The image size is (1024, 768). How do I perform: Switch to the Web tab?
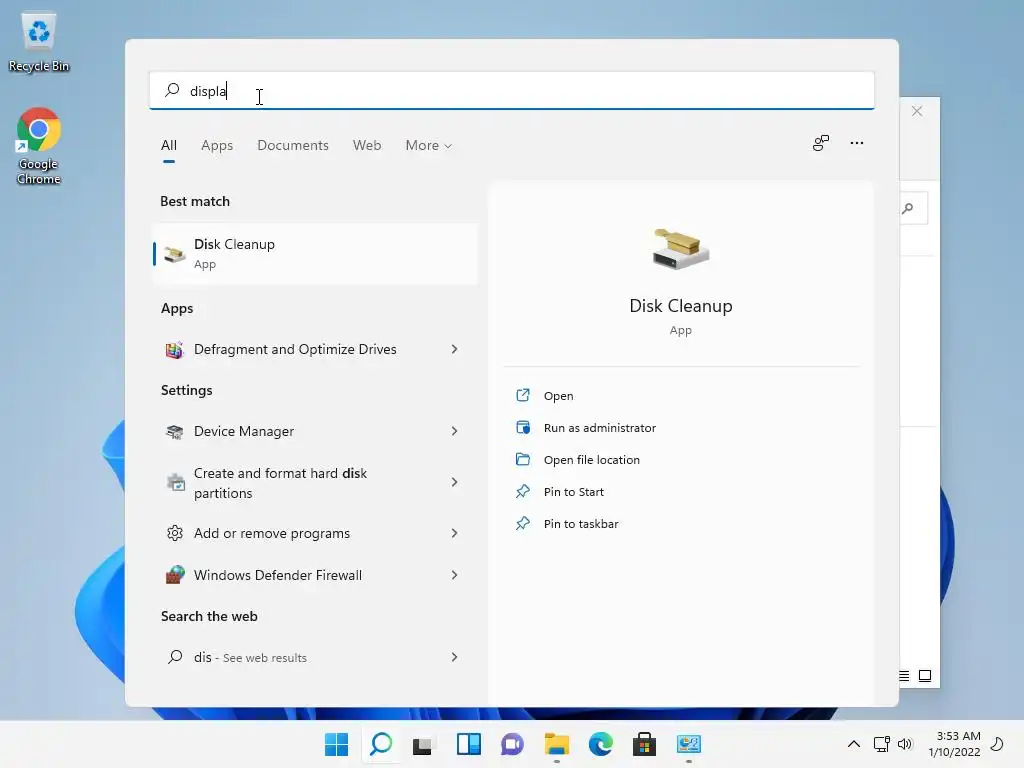coord(367,146)
